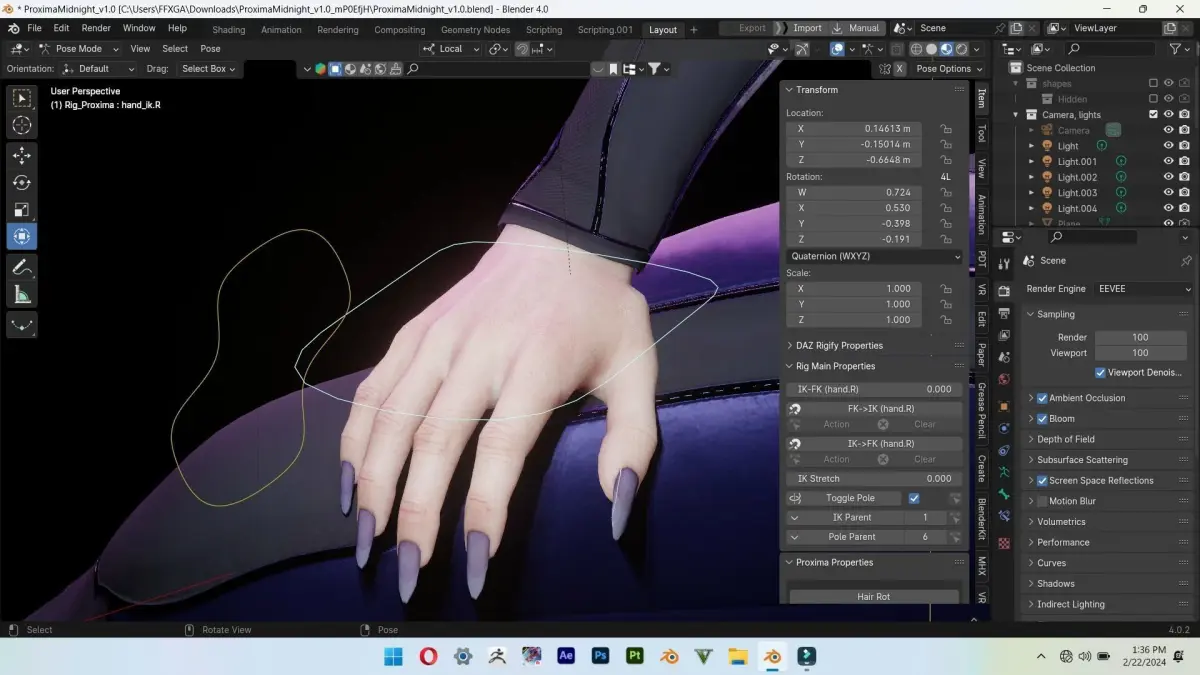Open the Render Engine dropdown

[1143, 289]
